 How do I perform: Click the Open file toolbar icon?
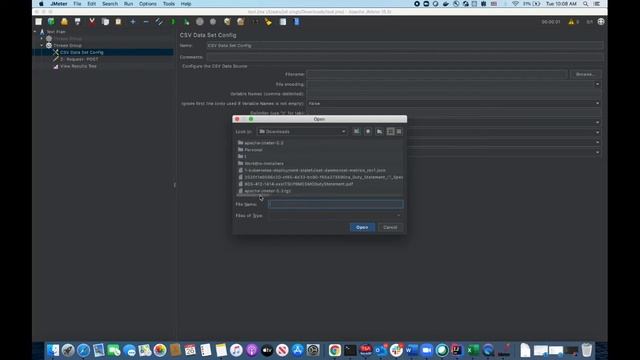coord(64,22)
